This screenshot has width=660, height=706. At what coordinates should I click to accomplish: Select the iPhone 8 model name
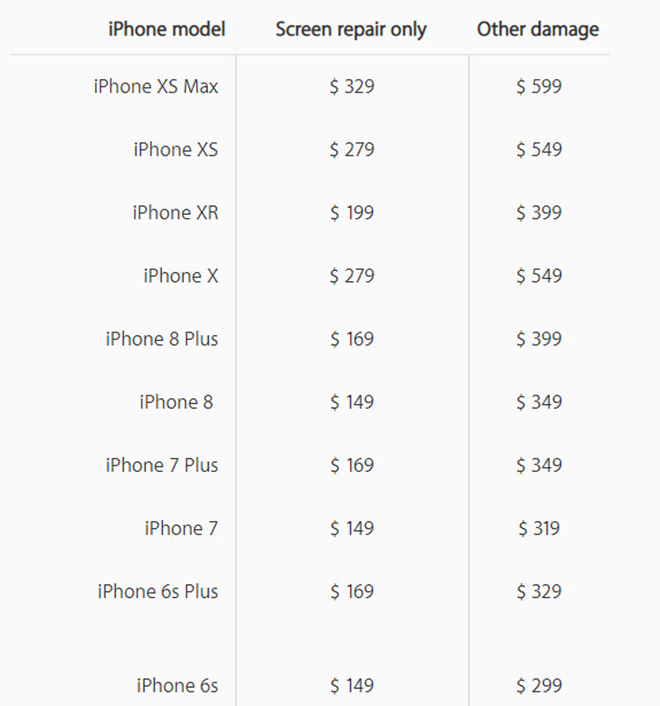[176, 402]
